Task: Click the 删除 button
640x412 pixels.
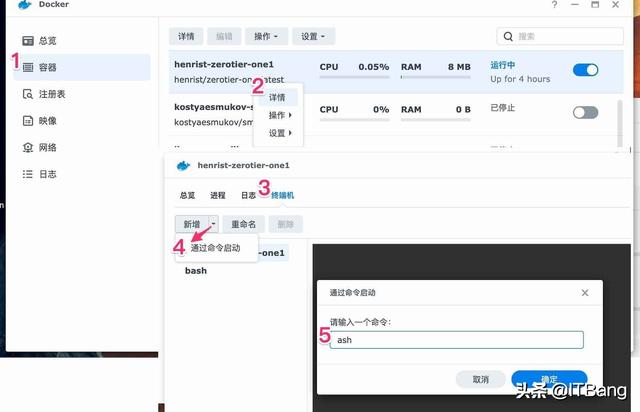Action: coord(286,224)
